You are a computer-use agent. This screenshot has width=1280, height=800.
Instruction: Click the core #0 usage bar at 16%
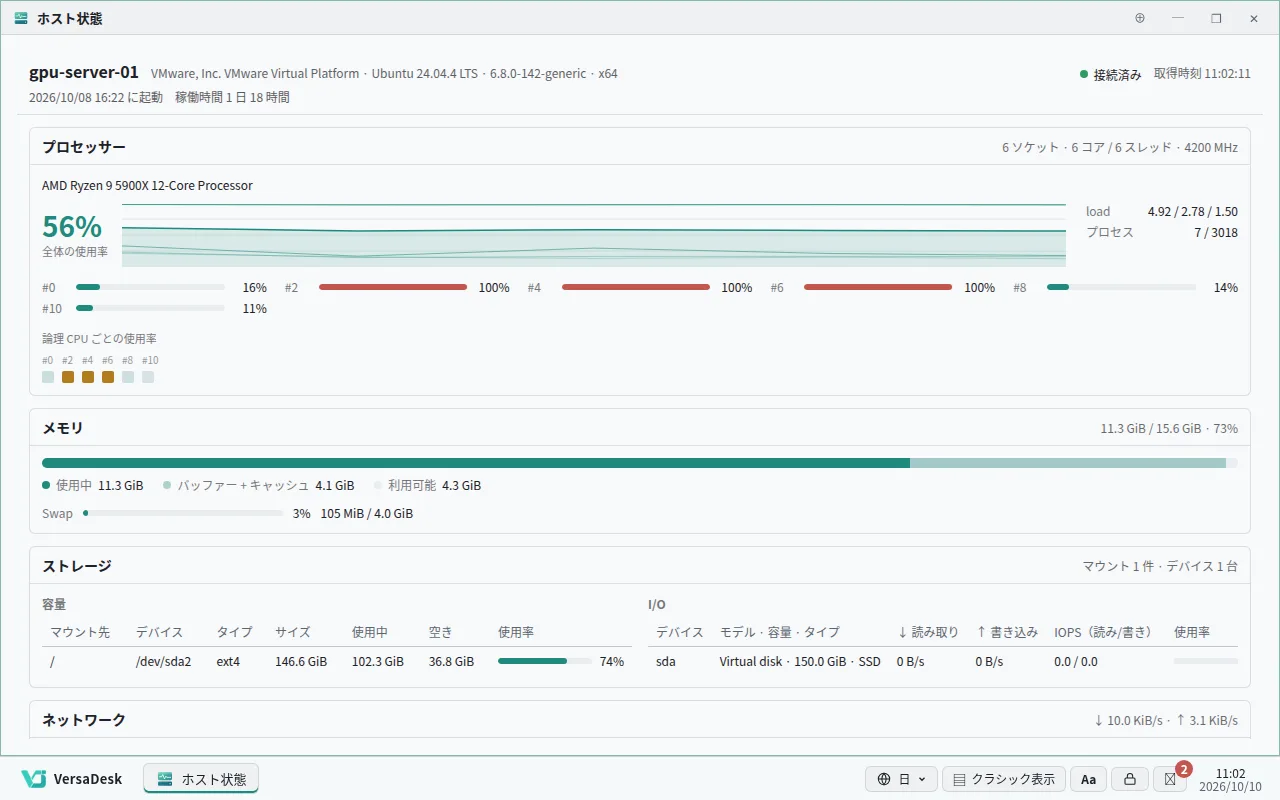pyautogui.click(x=150, y=287)
